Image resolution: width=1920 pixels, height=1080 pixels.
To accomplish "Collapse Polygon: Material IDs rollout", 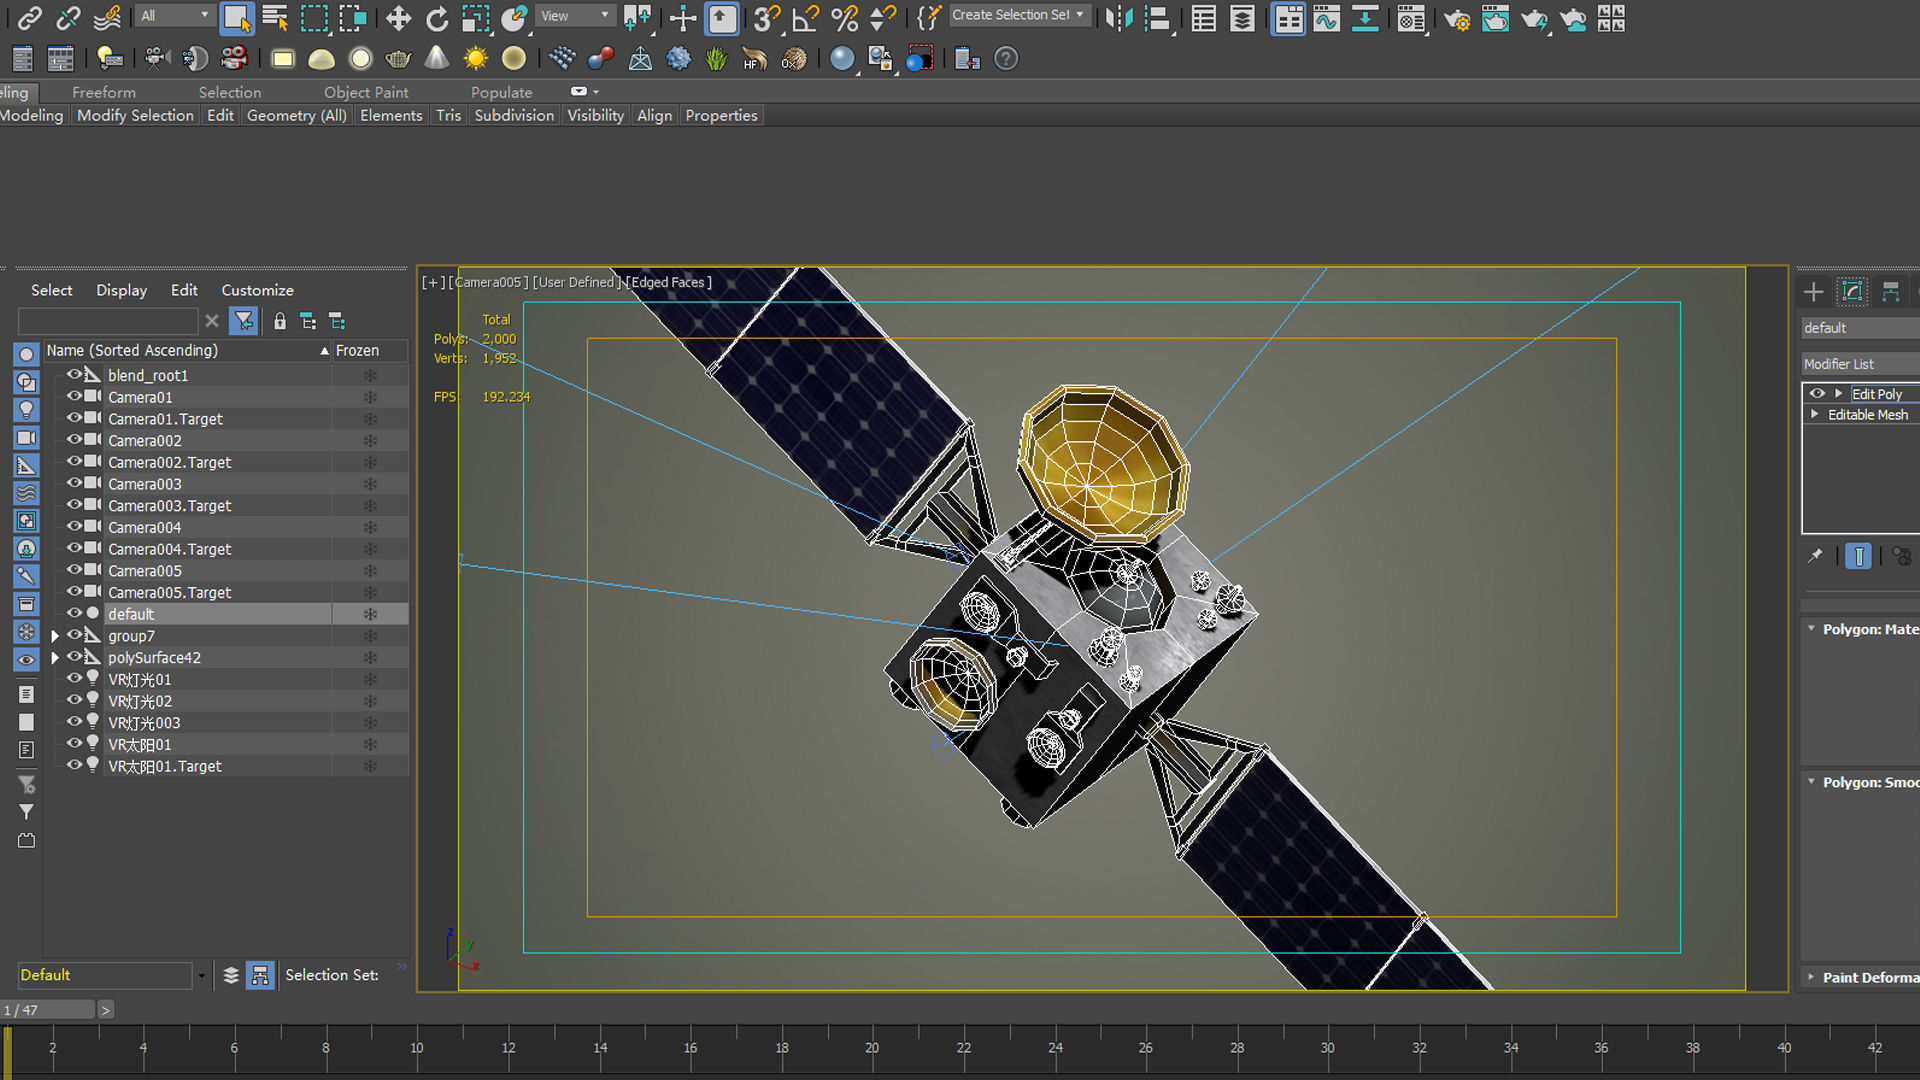I will (x=1811, y=629).
